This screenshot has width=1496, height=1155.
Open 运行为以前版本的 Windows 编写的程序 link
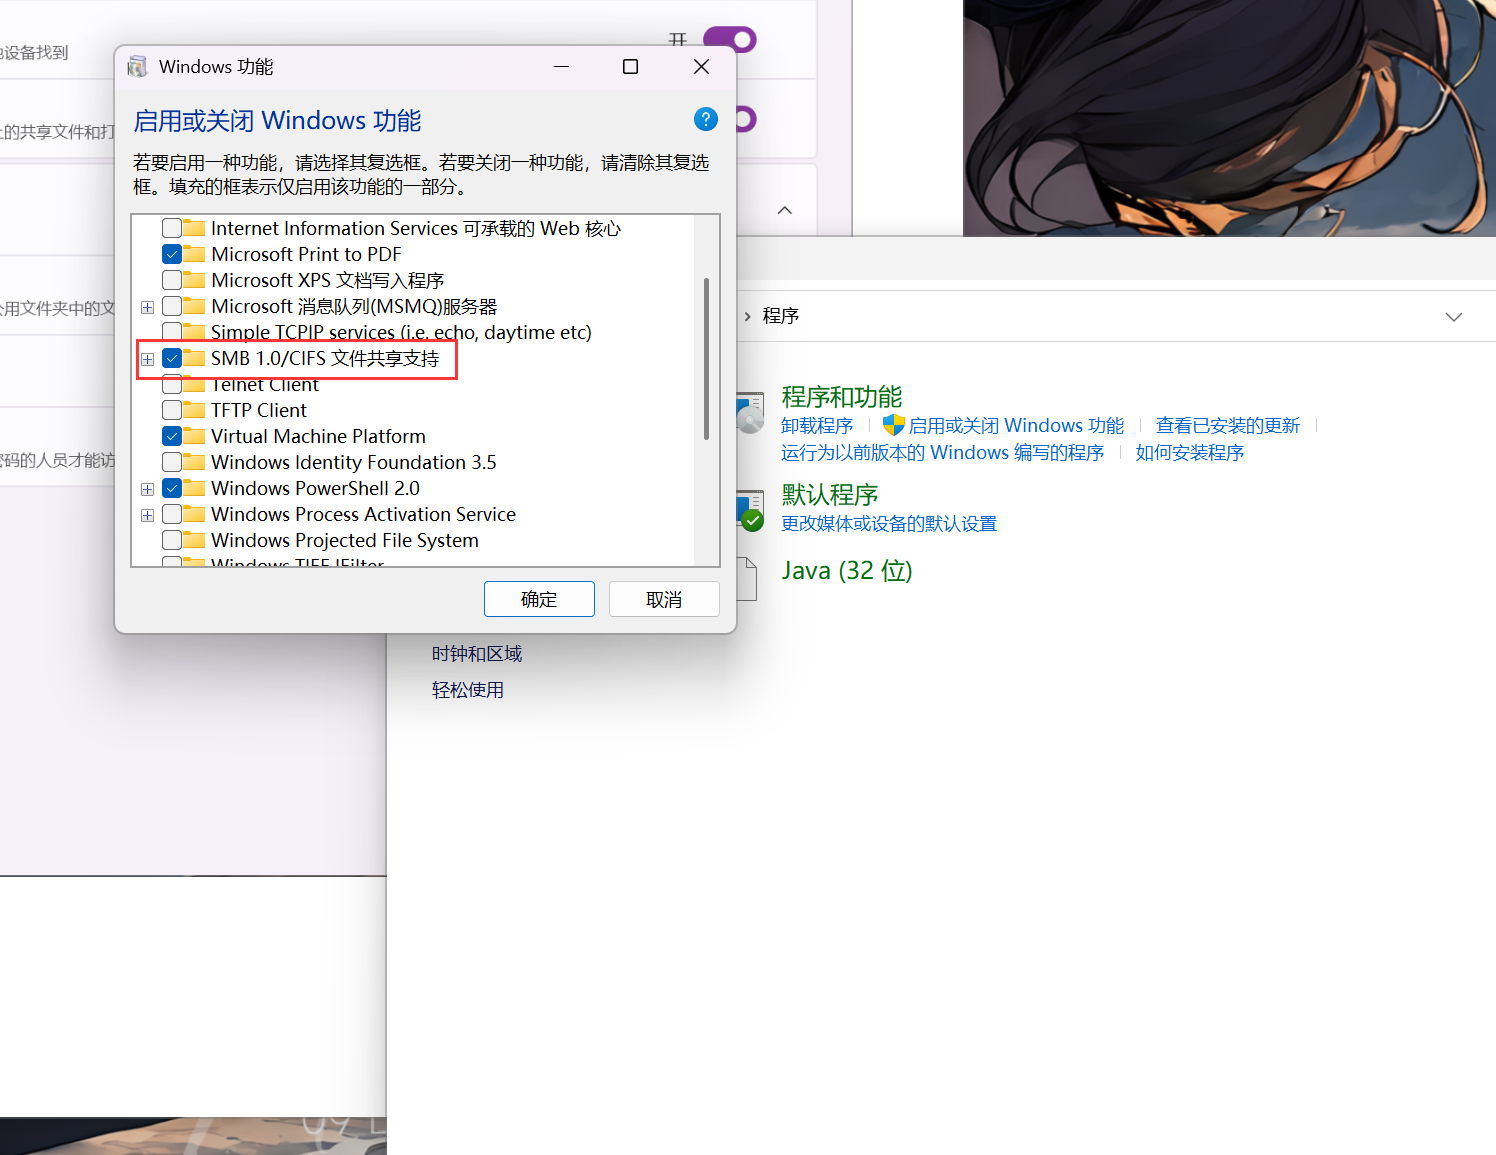pyautogui.click(x=943, y=453)
